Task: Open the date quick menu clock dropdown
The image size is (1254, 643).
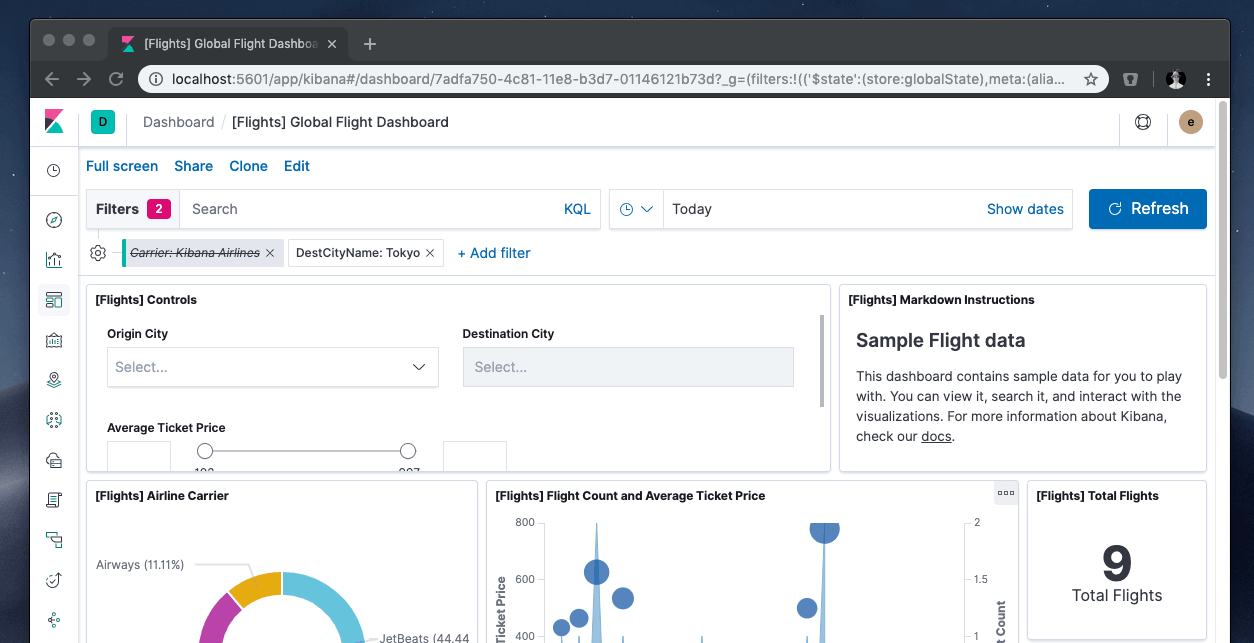Action: pos(636,209)
